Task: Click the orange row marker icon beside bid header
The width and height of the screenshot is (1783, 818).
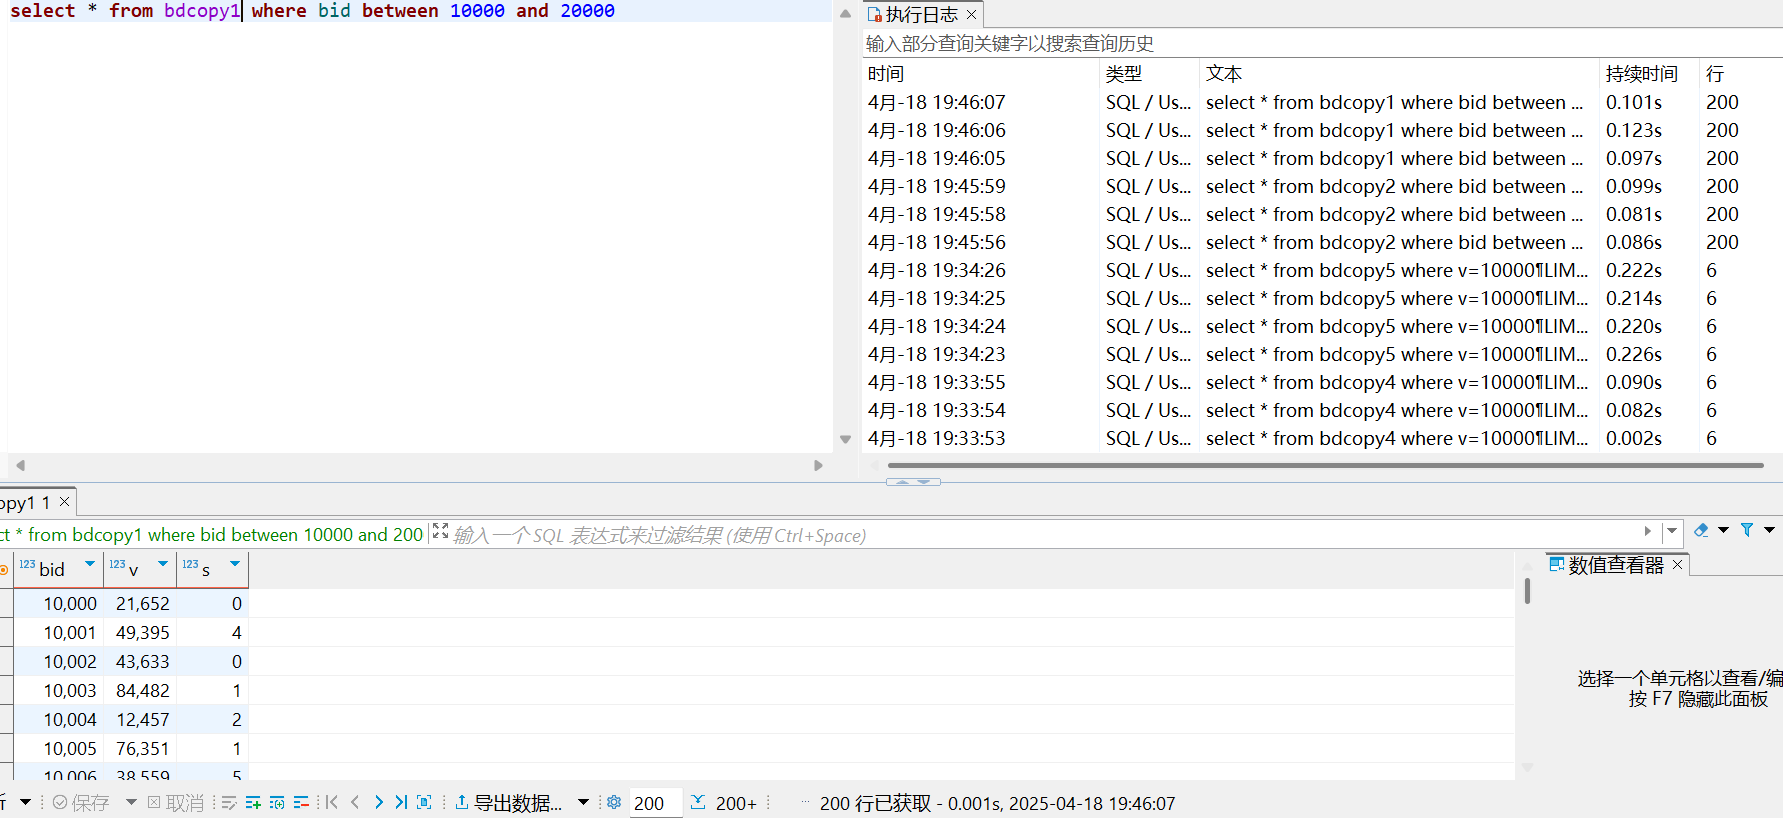Action: point(4,569)
